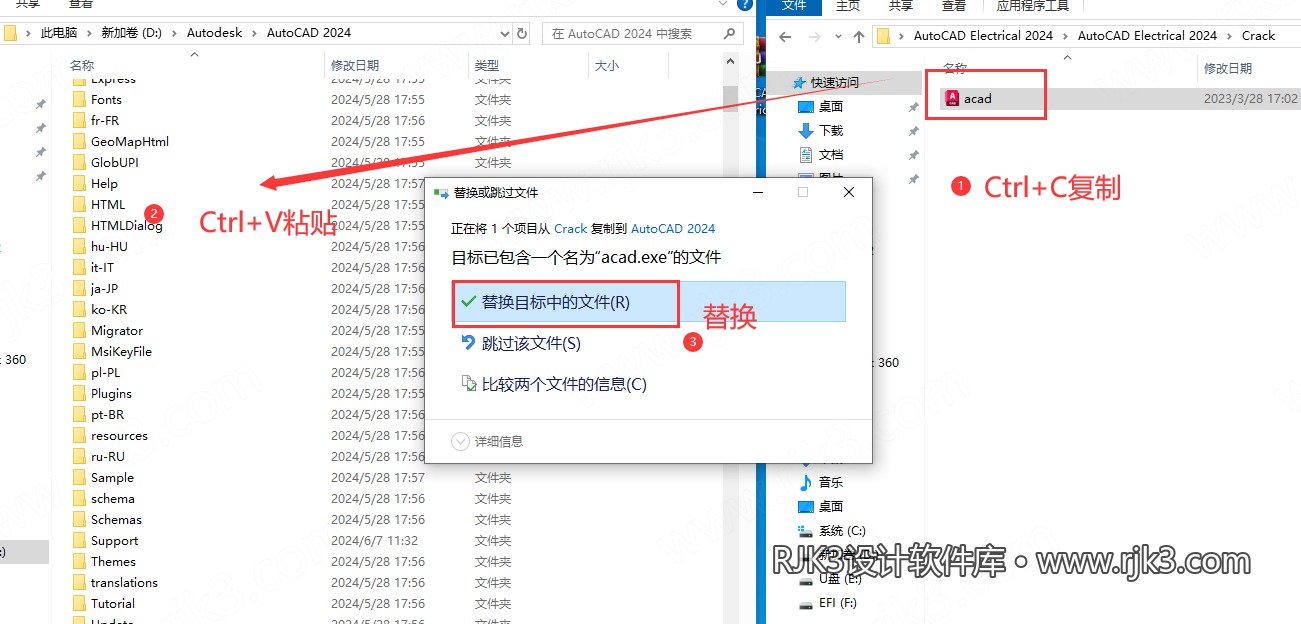Viewport: 1301px width, 624px height.
Task: Click the search magnifier icon
Action: [728, 33]
